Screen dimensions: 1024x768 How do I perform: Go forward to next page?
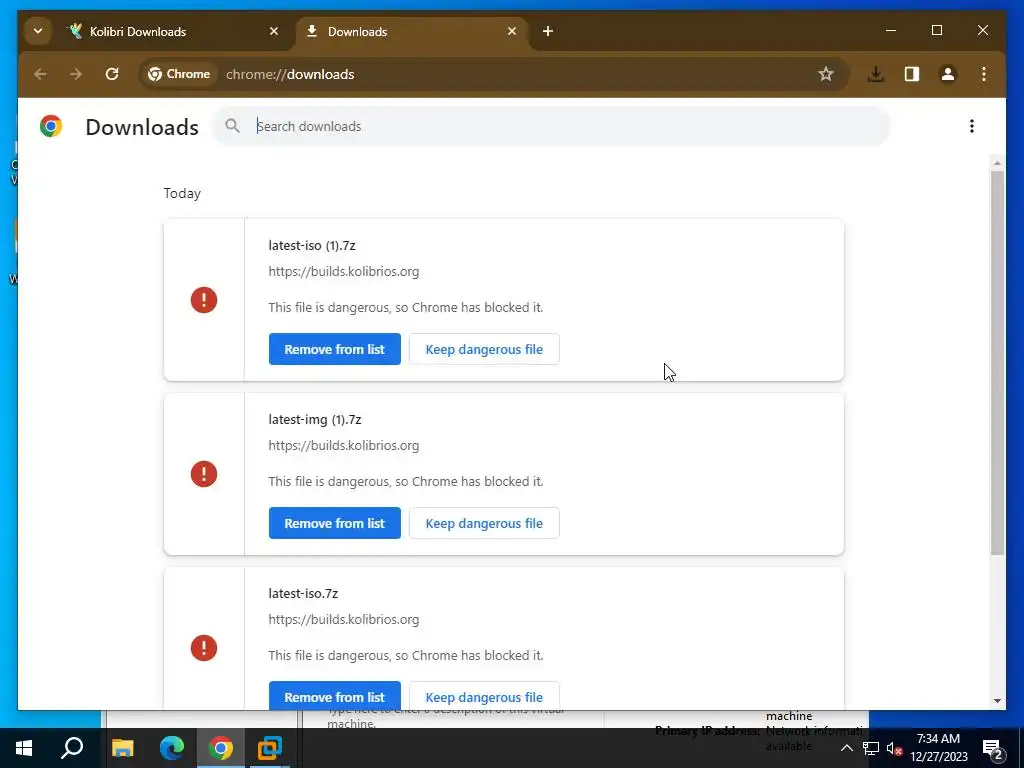pyautogui.click(x=76, y=74)
